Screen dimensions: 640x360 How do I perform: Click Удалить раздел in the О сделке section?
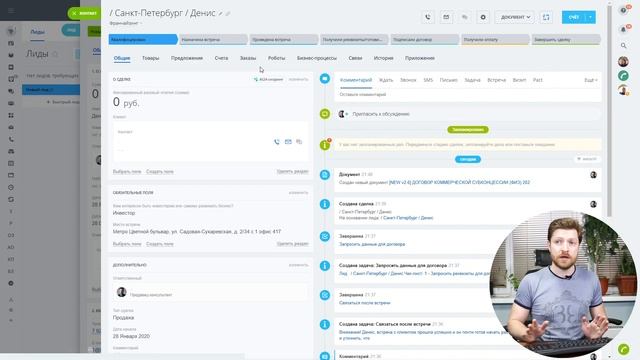pyautogui.click(x=293, y=171)
